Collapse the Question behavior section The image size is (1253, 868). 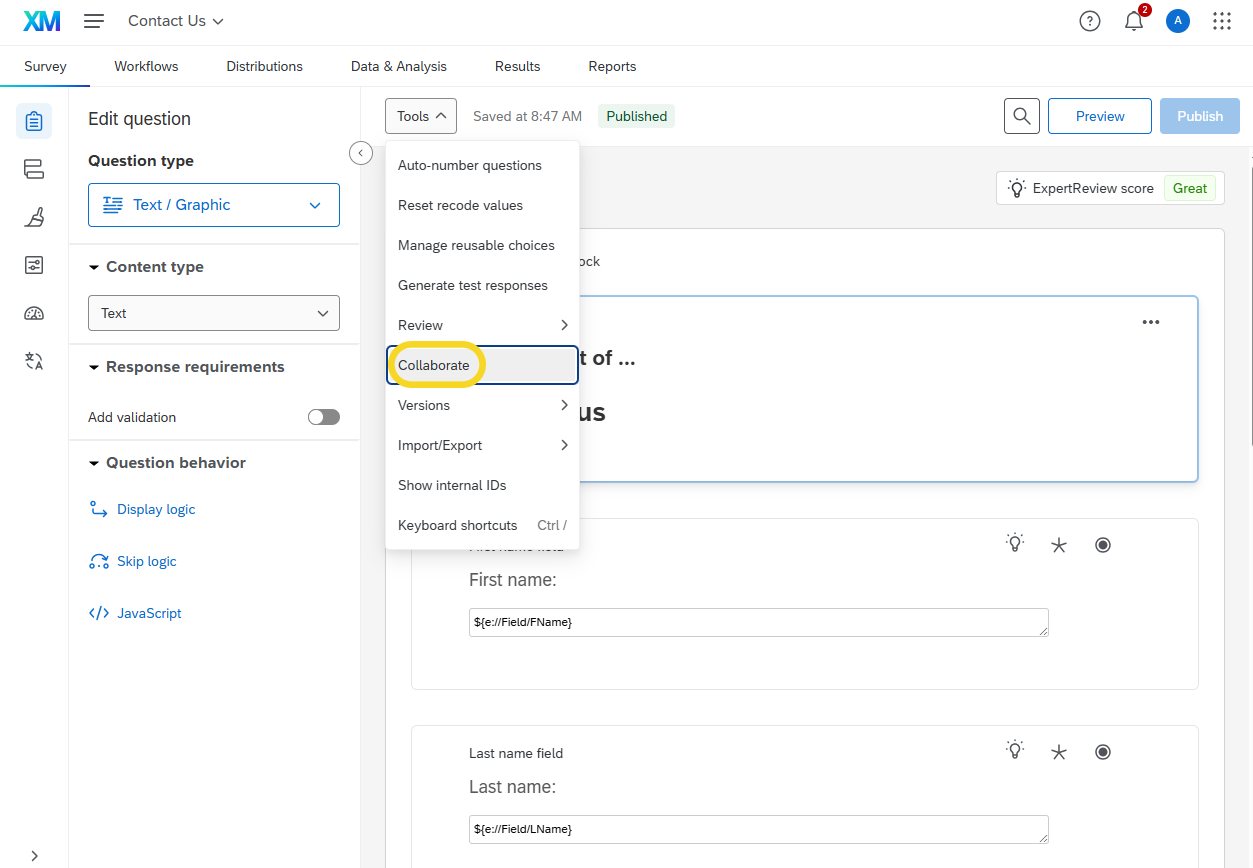pos(95,463)
